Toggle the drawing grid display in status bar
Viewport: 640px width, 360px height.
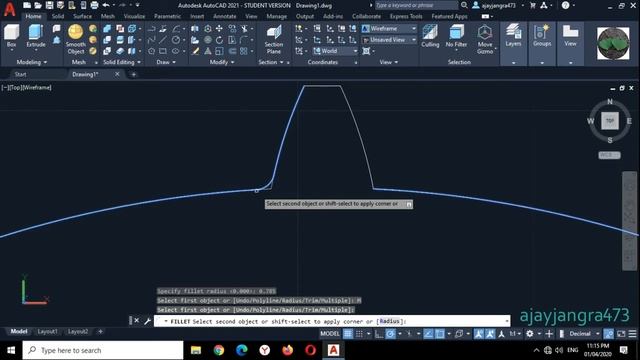pyautogui.click(x=348, y=334)
